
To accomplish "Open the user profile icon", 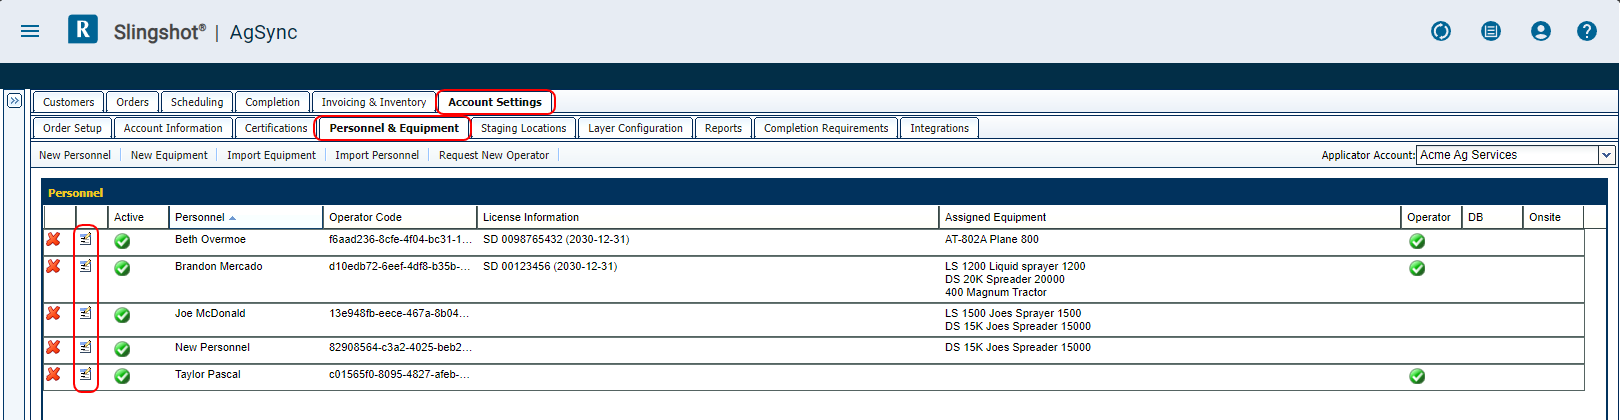I will (1541, 31).
